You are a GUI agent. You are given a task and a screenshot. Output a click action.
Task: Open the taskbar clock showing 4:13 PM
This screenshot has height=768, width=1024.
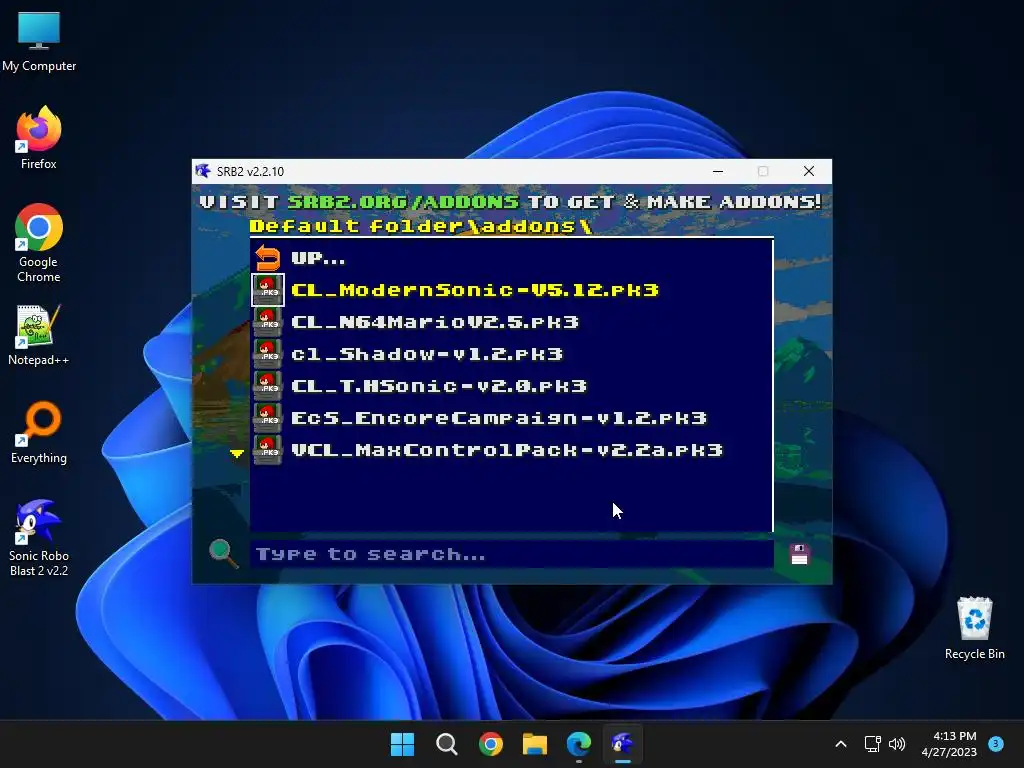[949, 744]
